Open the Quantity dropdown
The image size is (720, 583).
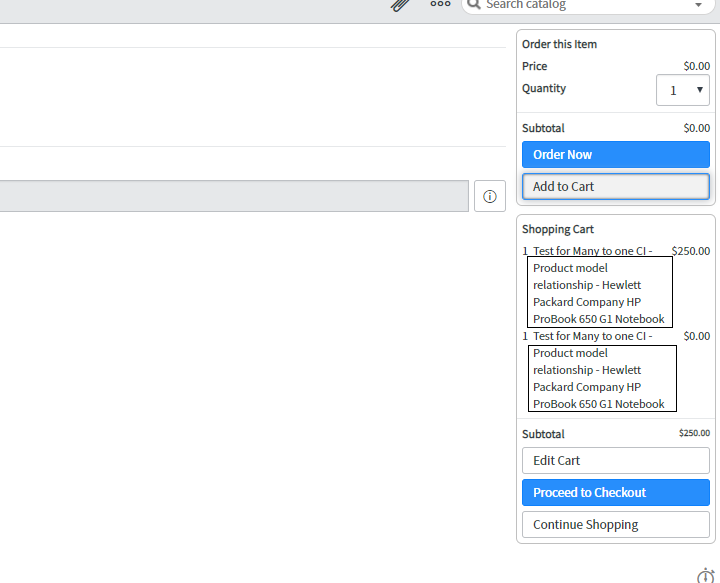(683, 90)
